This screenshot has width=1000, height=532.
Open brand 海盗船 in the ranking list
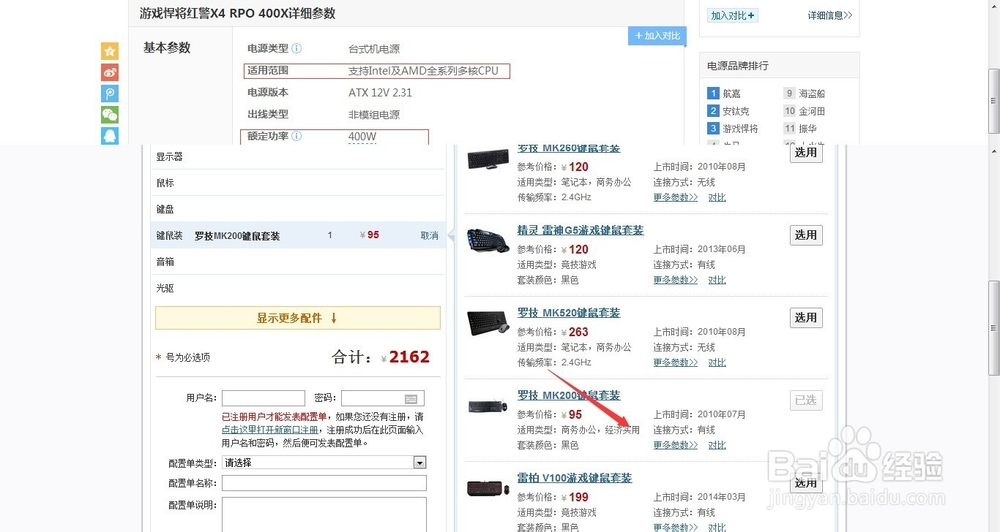pyautogui.click(x=812, y=93)
